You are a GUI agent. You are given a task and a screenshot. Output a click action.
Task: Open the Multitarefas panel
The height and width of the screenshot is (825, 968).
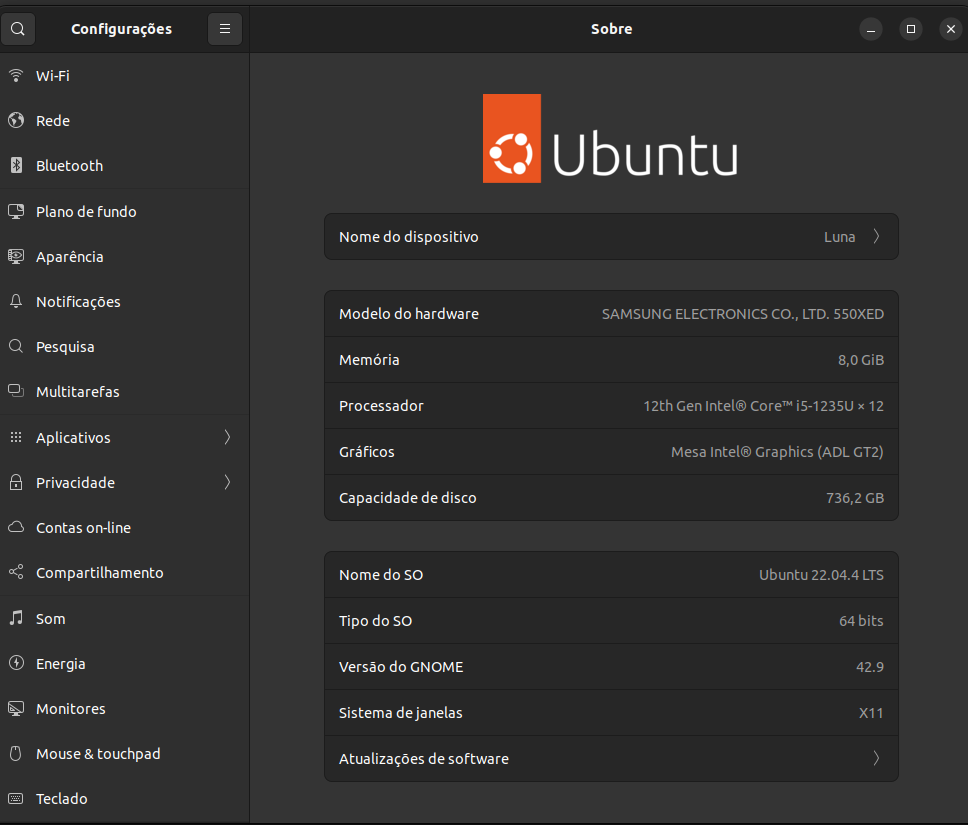125,392
